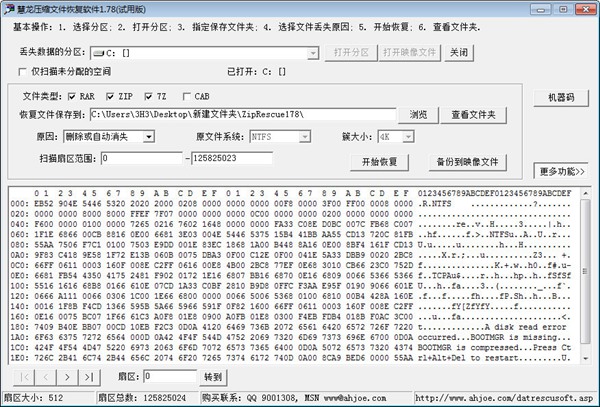Viewport: 600px width, 407px height.
Task: Jump to the last sector button
Action: point(89,378)
